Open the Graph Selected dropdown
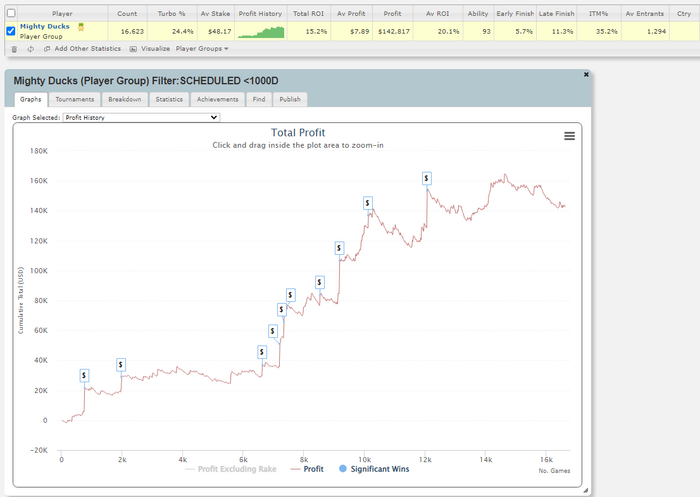 click(x=141, y=117)
